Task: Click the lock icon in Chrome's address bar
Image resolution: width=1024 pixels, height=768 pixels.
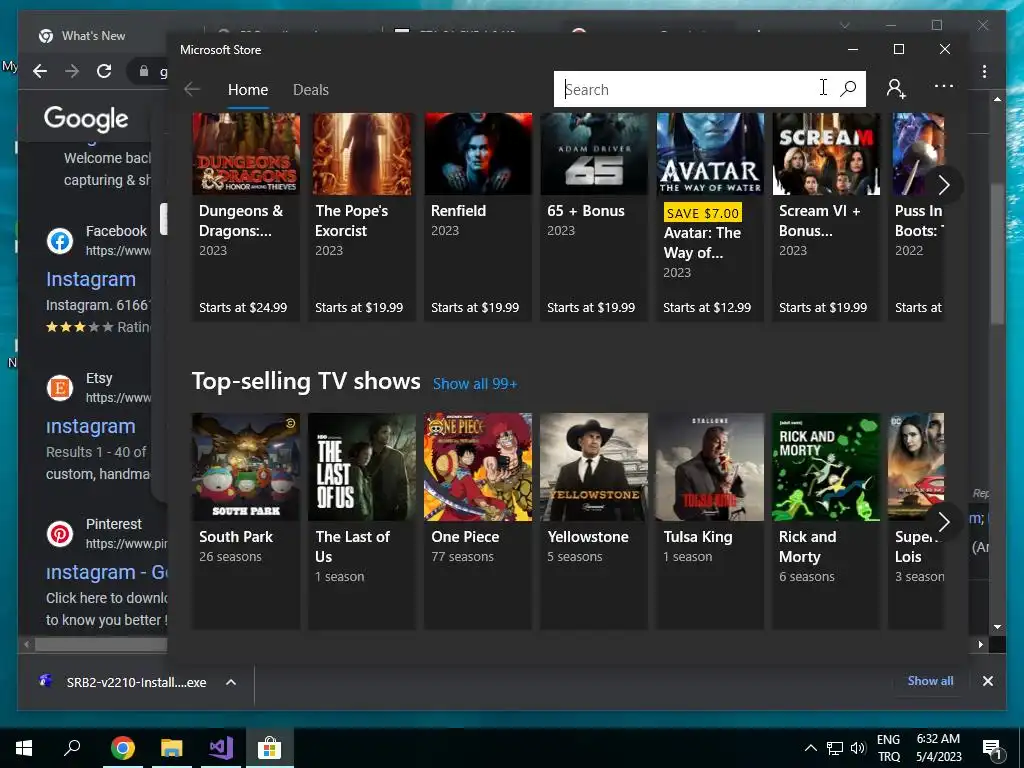Action: point(144,71)
